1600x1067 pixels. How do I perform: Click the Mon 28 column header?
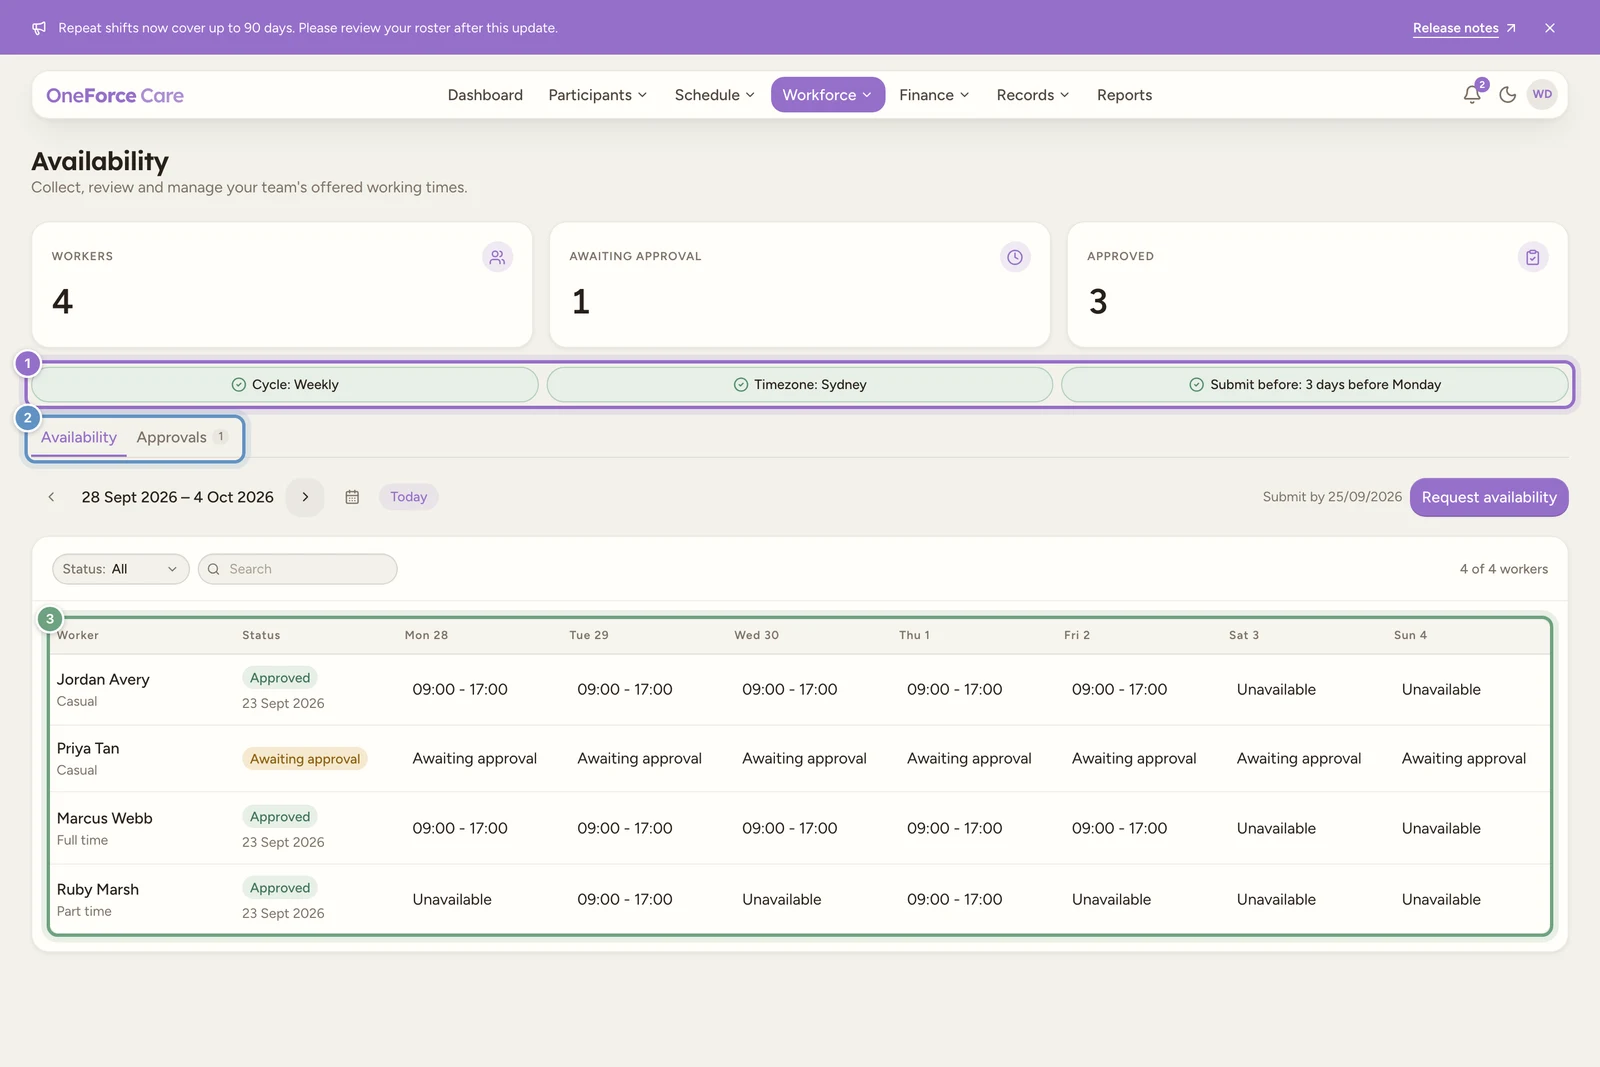tap(426, 635)
